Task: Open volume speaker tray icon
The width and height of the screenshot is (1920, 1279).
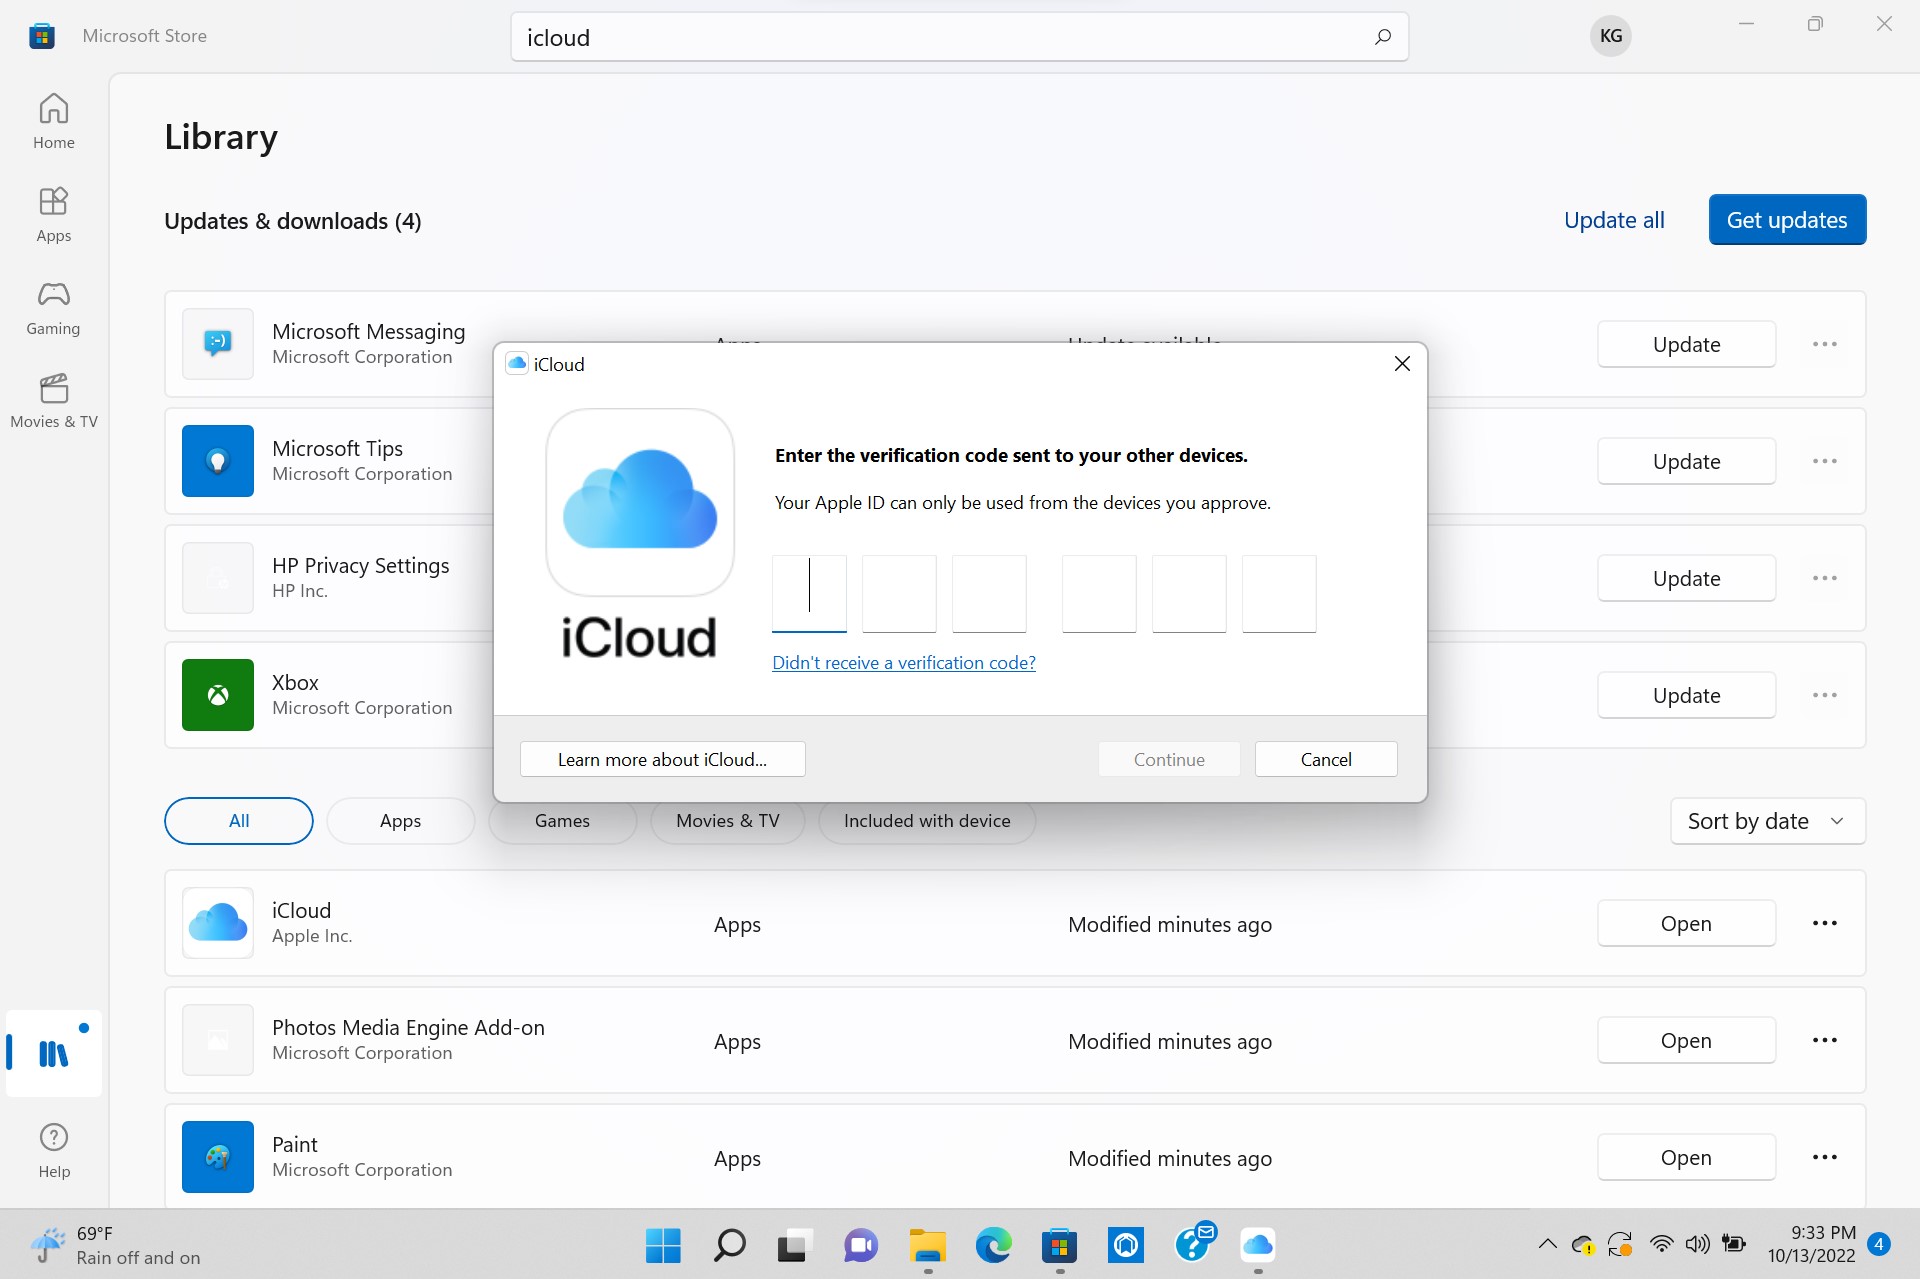Action: 1697,1245
